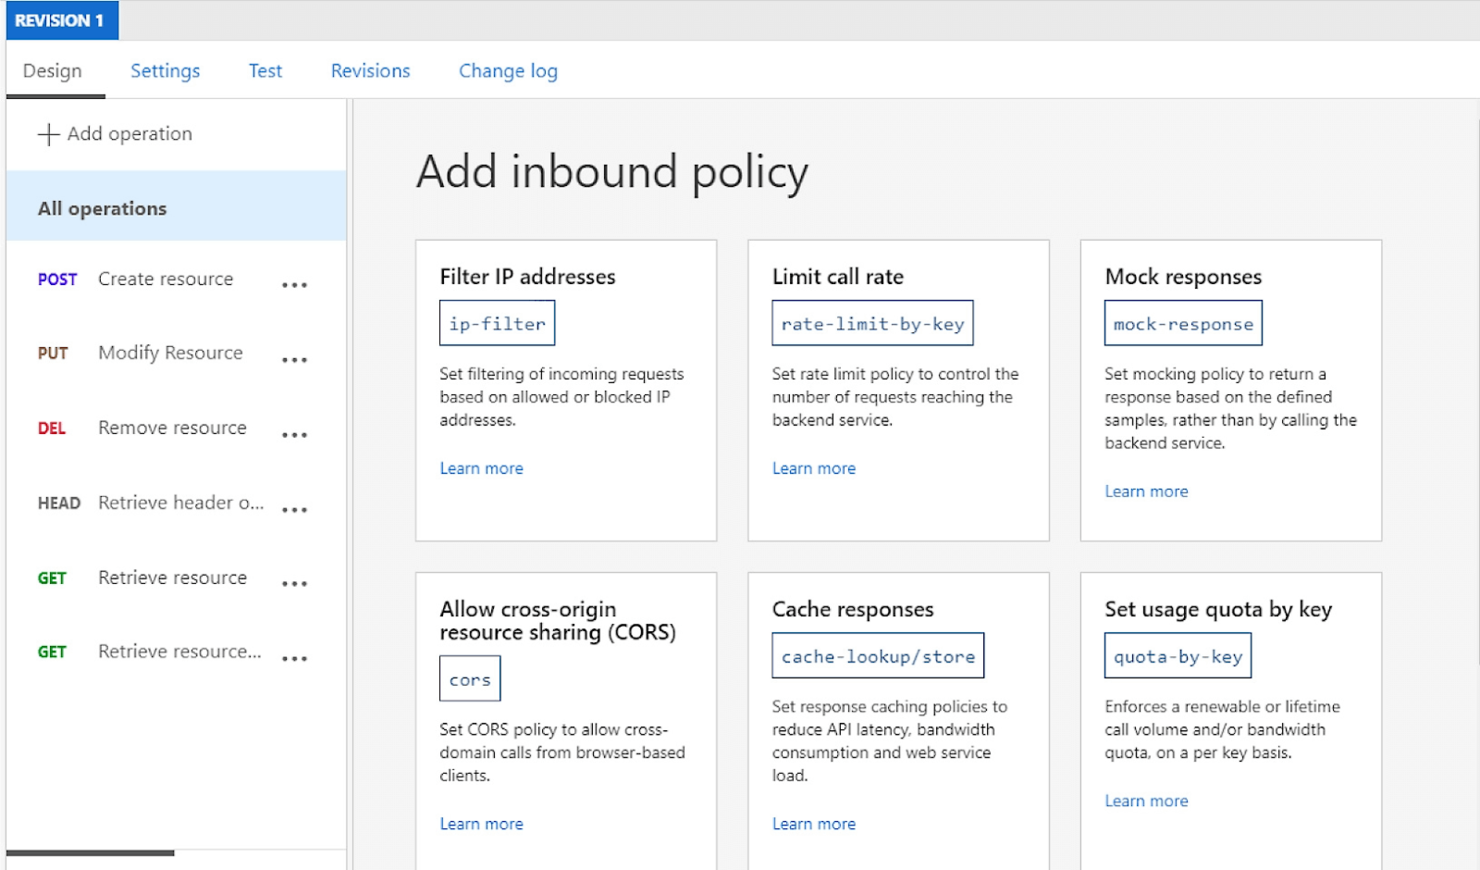
Task: Click Learn more under Filter IP addresses
Action: (482, 468)
